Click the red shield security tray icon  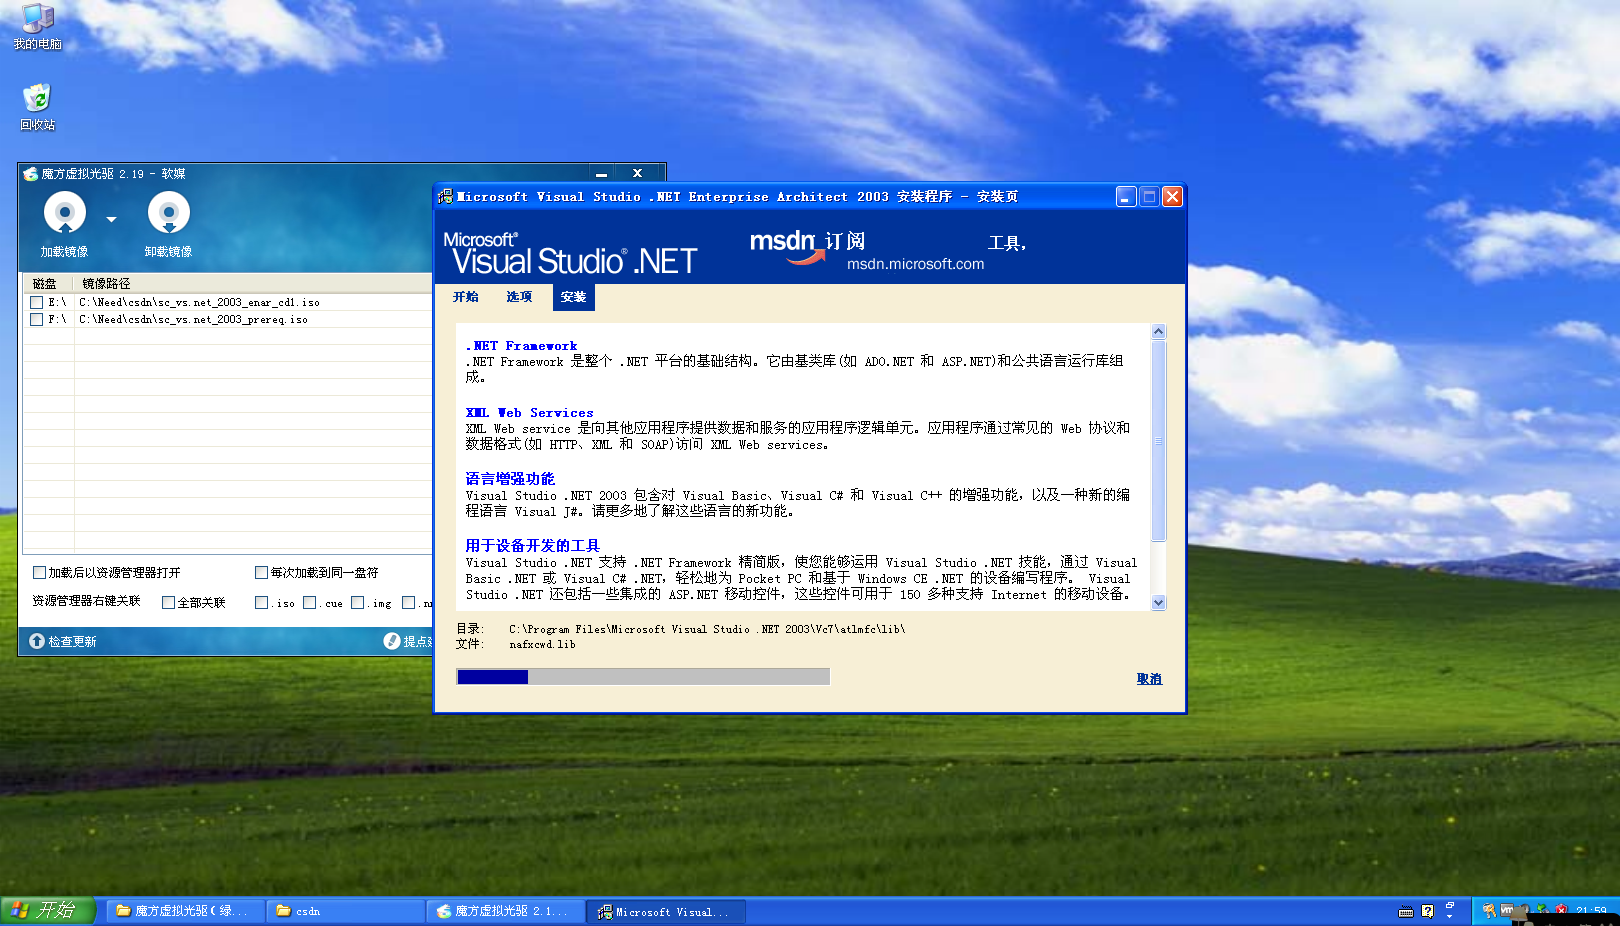tap(1562, 910)
